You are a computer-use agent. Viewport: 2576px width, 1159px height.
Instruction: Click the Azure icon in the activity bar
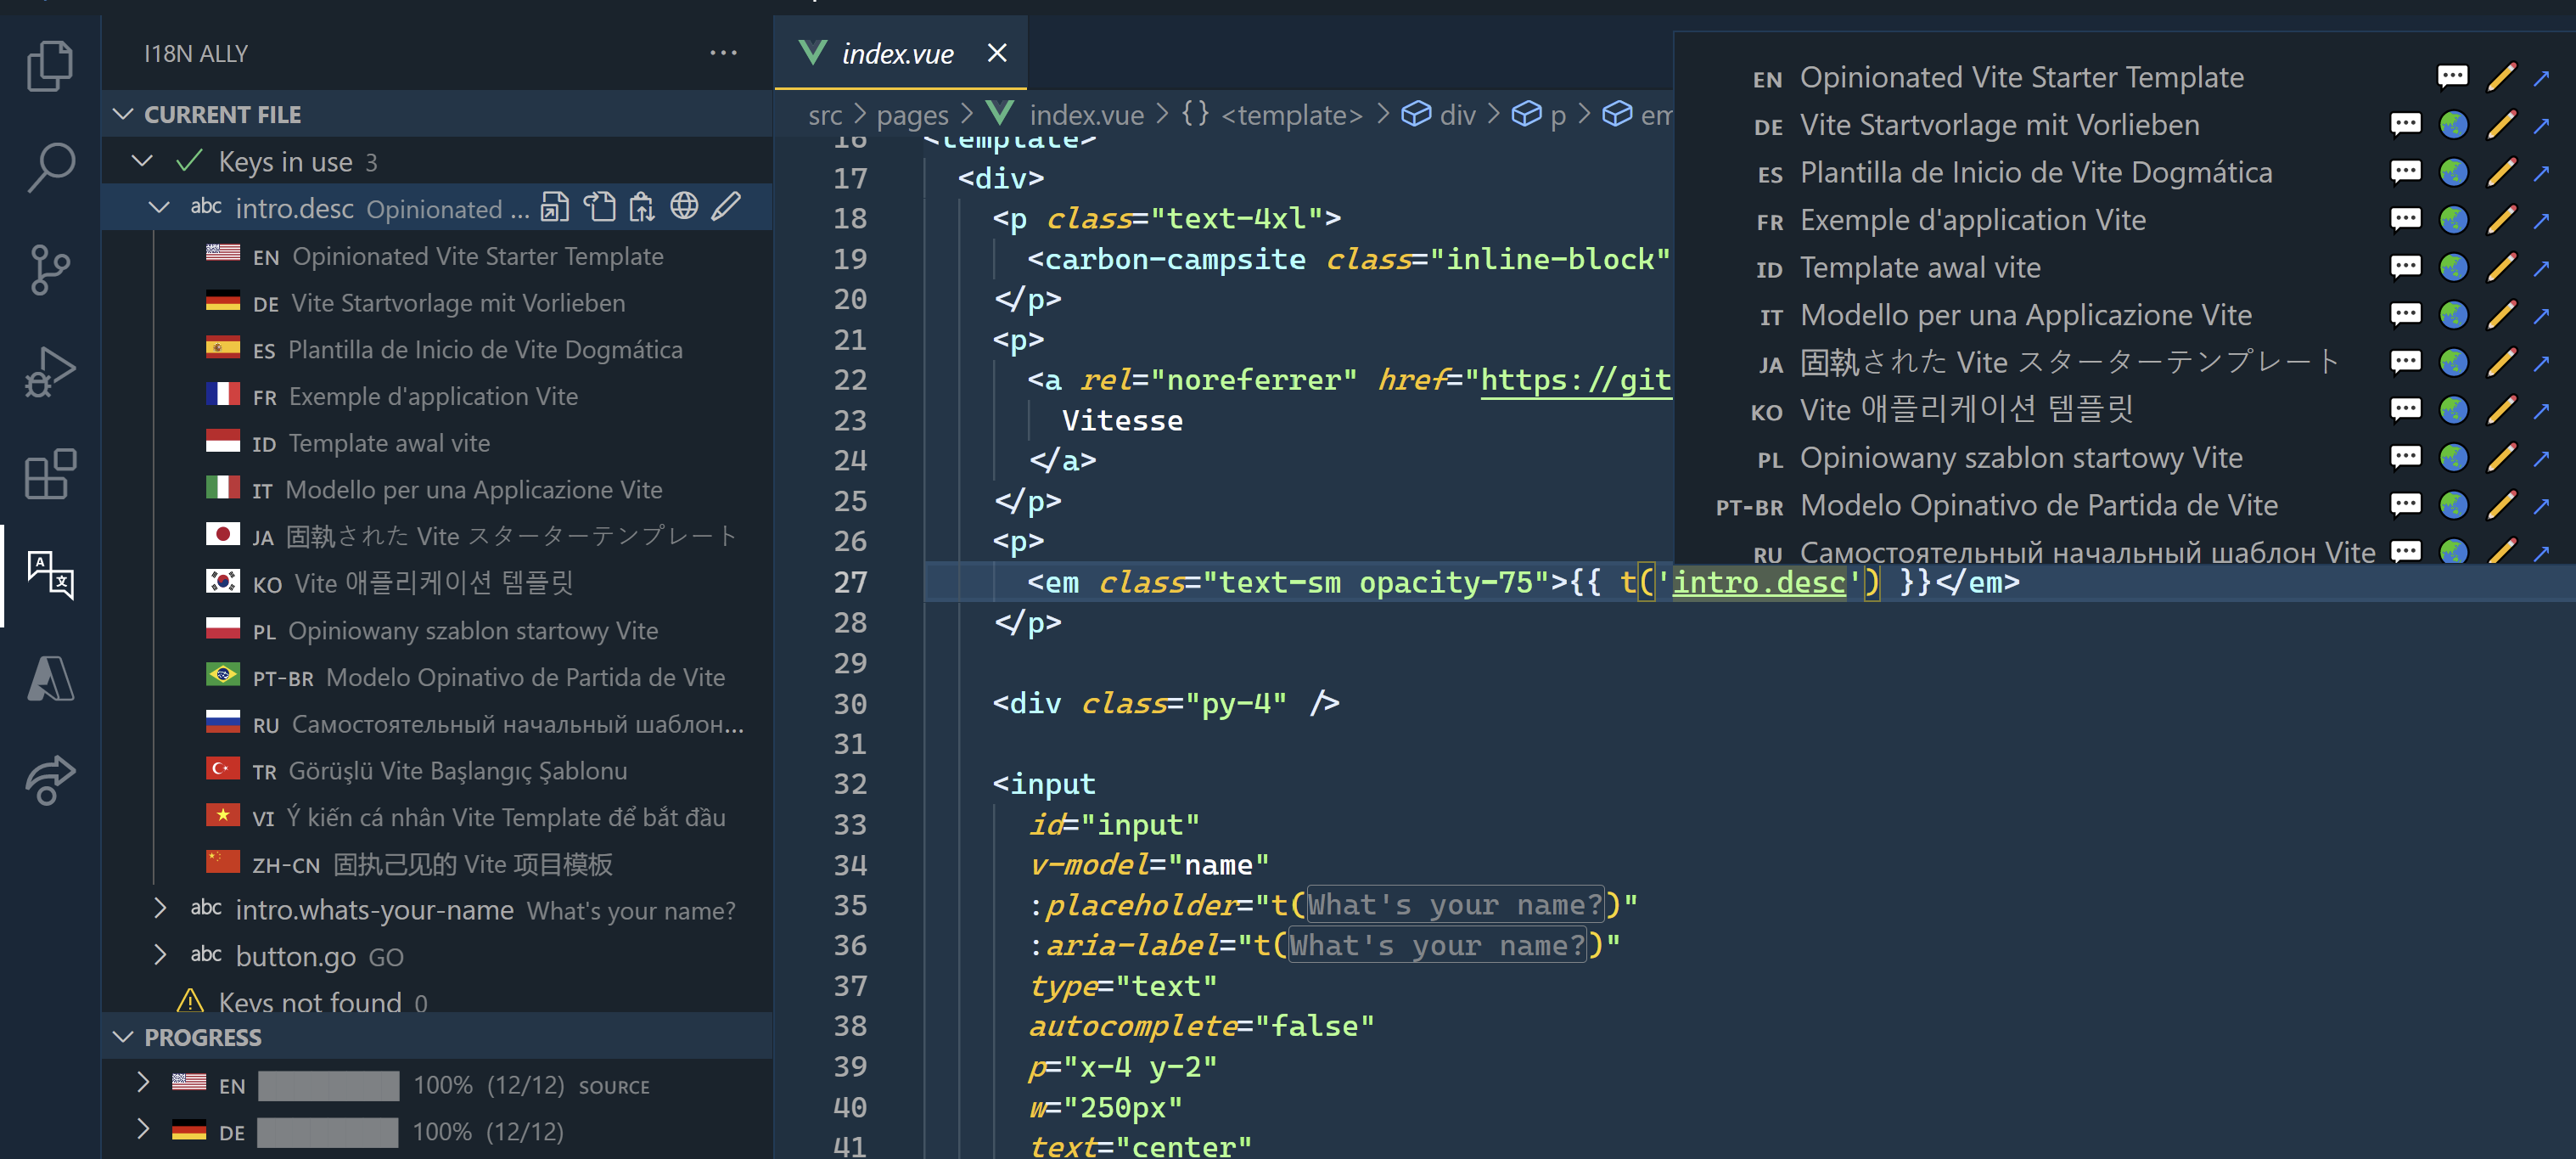click(x=50, y=680)
